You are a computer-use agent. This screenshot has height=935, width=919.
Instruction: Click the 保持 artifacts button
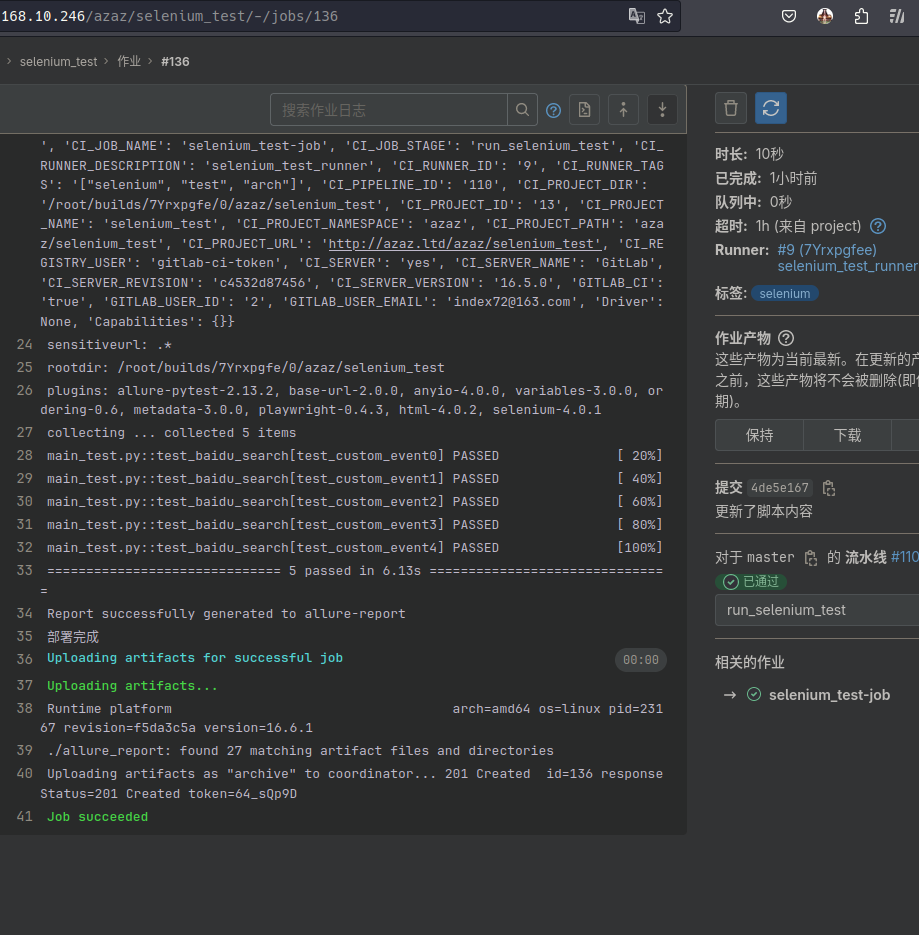tap(759, 435)
